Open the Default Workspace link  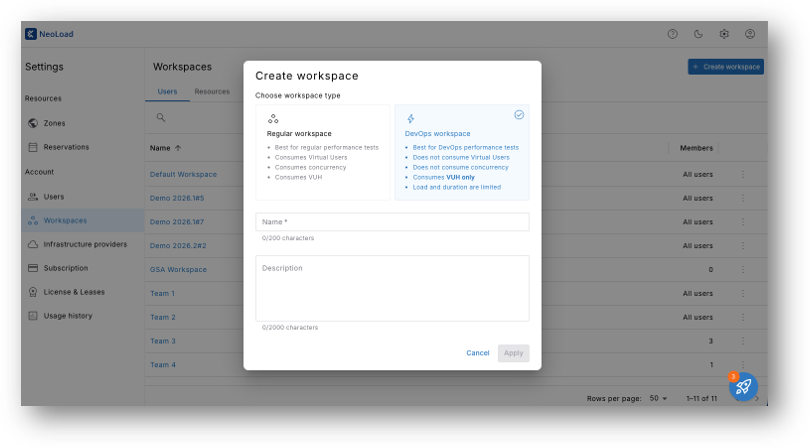183,175
